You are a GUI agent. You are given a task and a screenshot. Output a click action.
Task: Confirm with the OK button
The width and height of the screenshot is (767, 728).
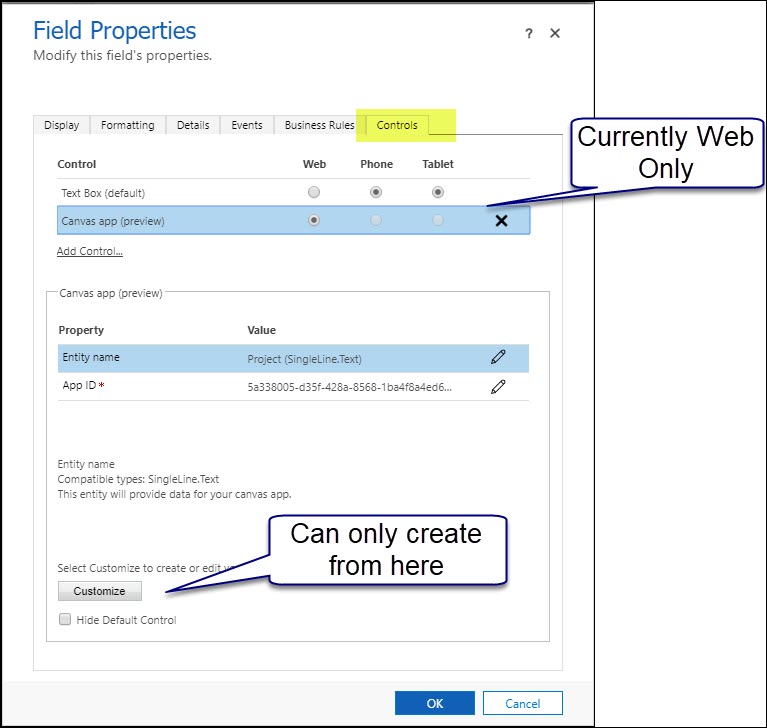pyautogui.click(x=435, y=703)
